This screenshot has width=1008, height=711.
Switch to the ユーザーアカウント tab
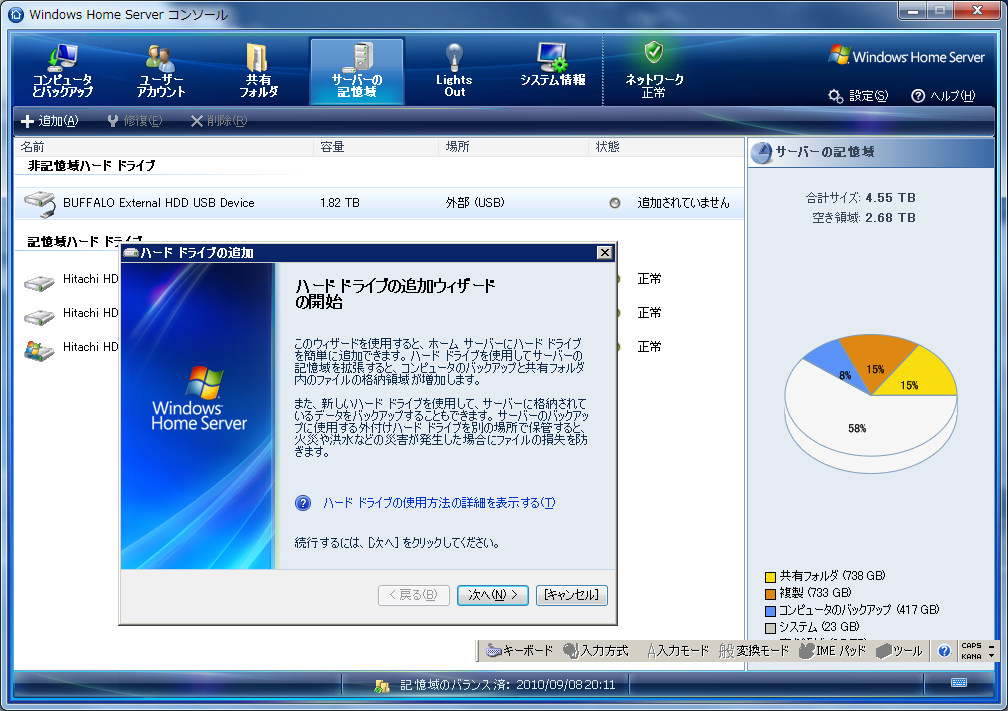[x=161, y=71]
